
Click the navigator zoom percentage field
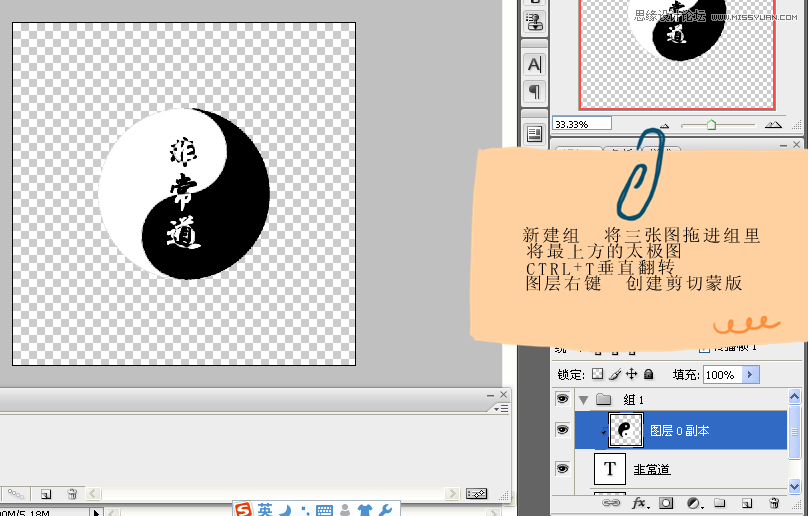tap(583, 124)
